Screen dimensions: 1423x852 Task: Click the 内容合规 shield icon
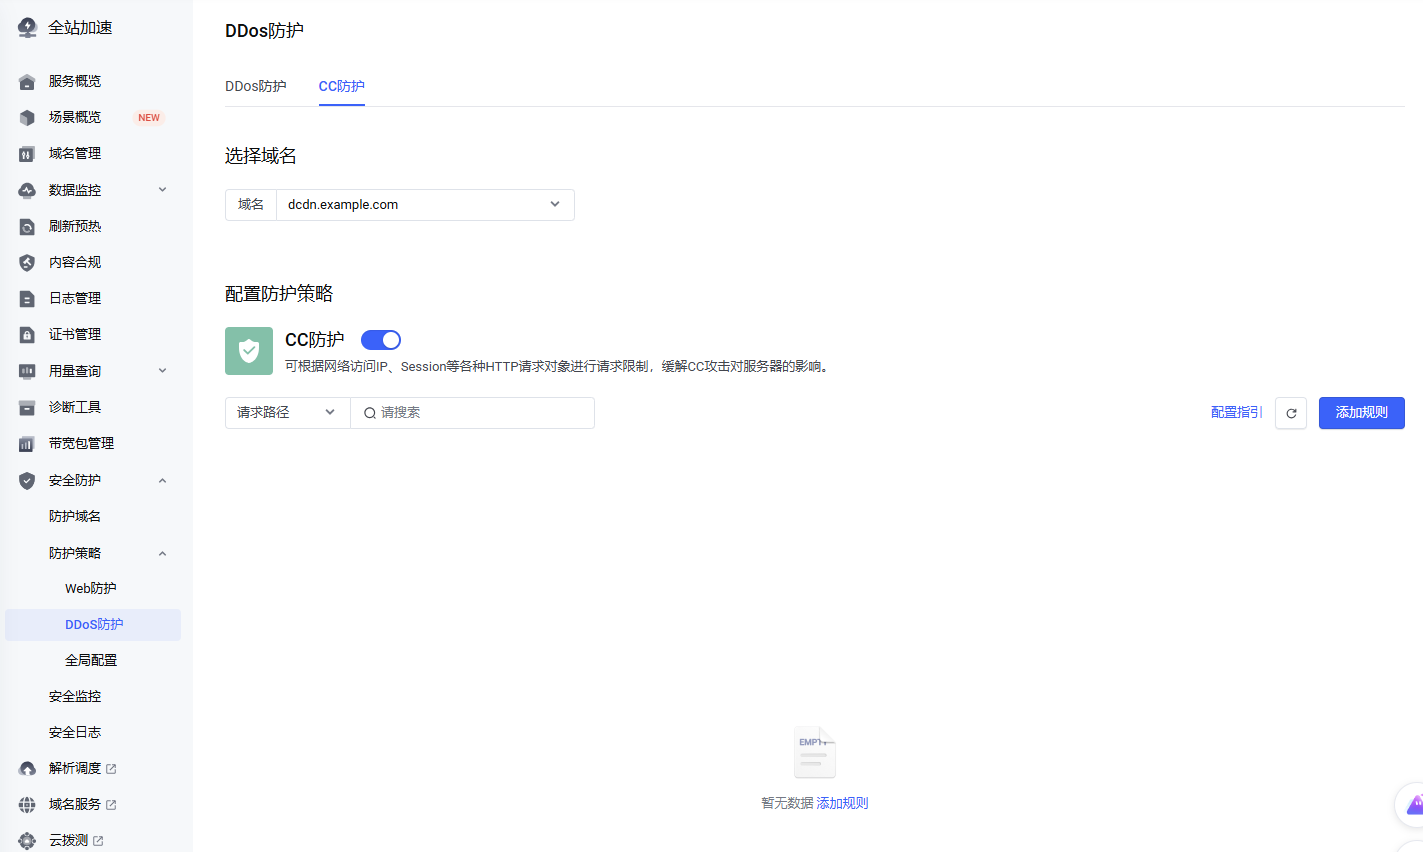click(27, 263)
